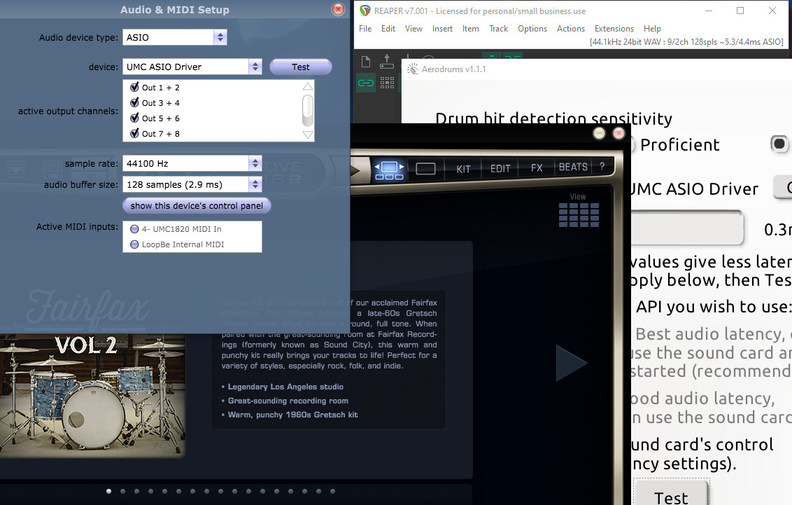Switch to the EDIT tab
The height and width of the screenshot is (505, 792).
(x=500, y=169)
